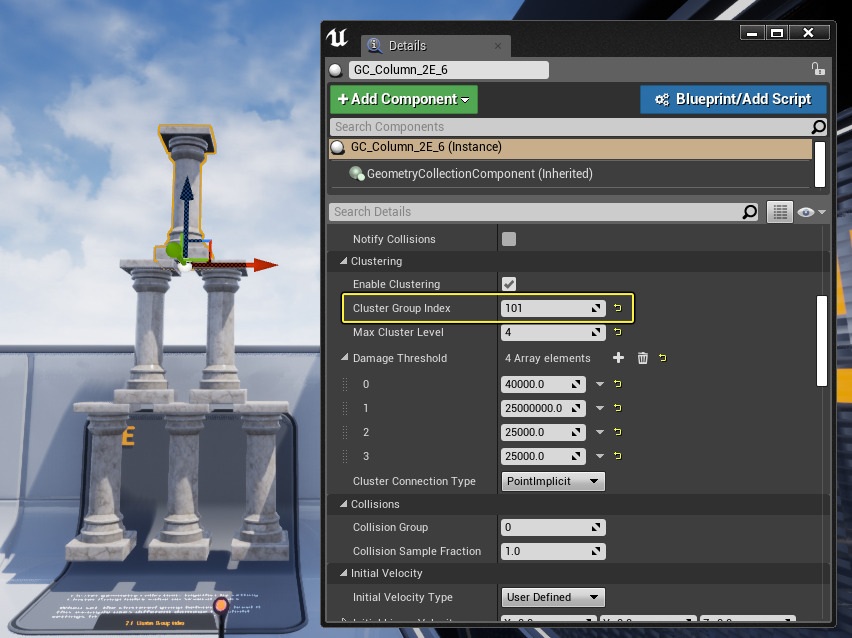
Task: Reset Max Cluster Level to default
Action: pyautogui.click(x=618, y=332)
